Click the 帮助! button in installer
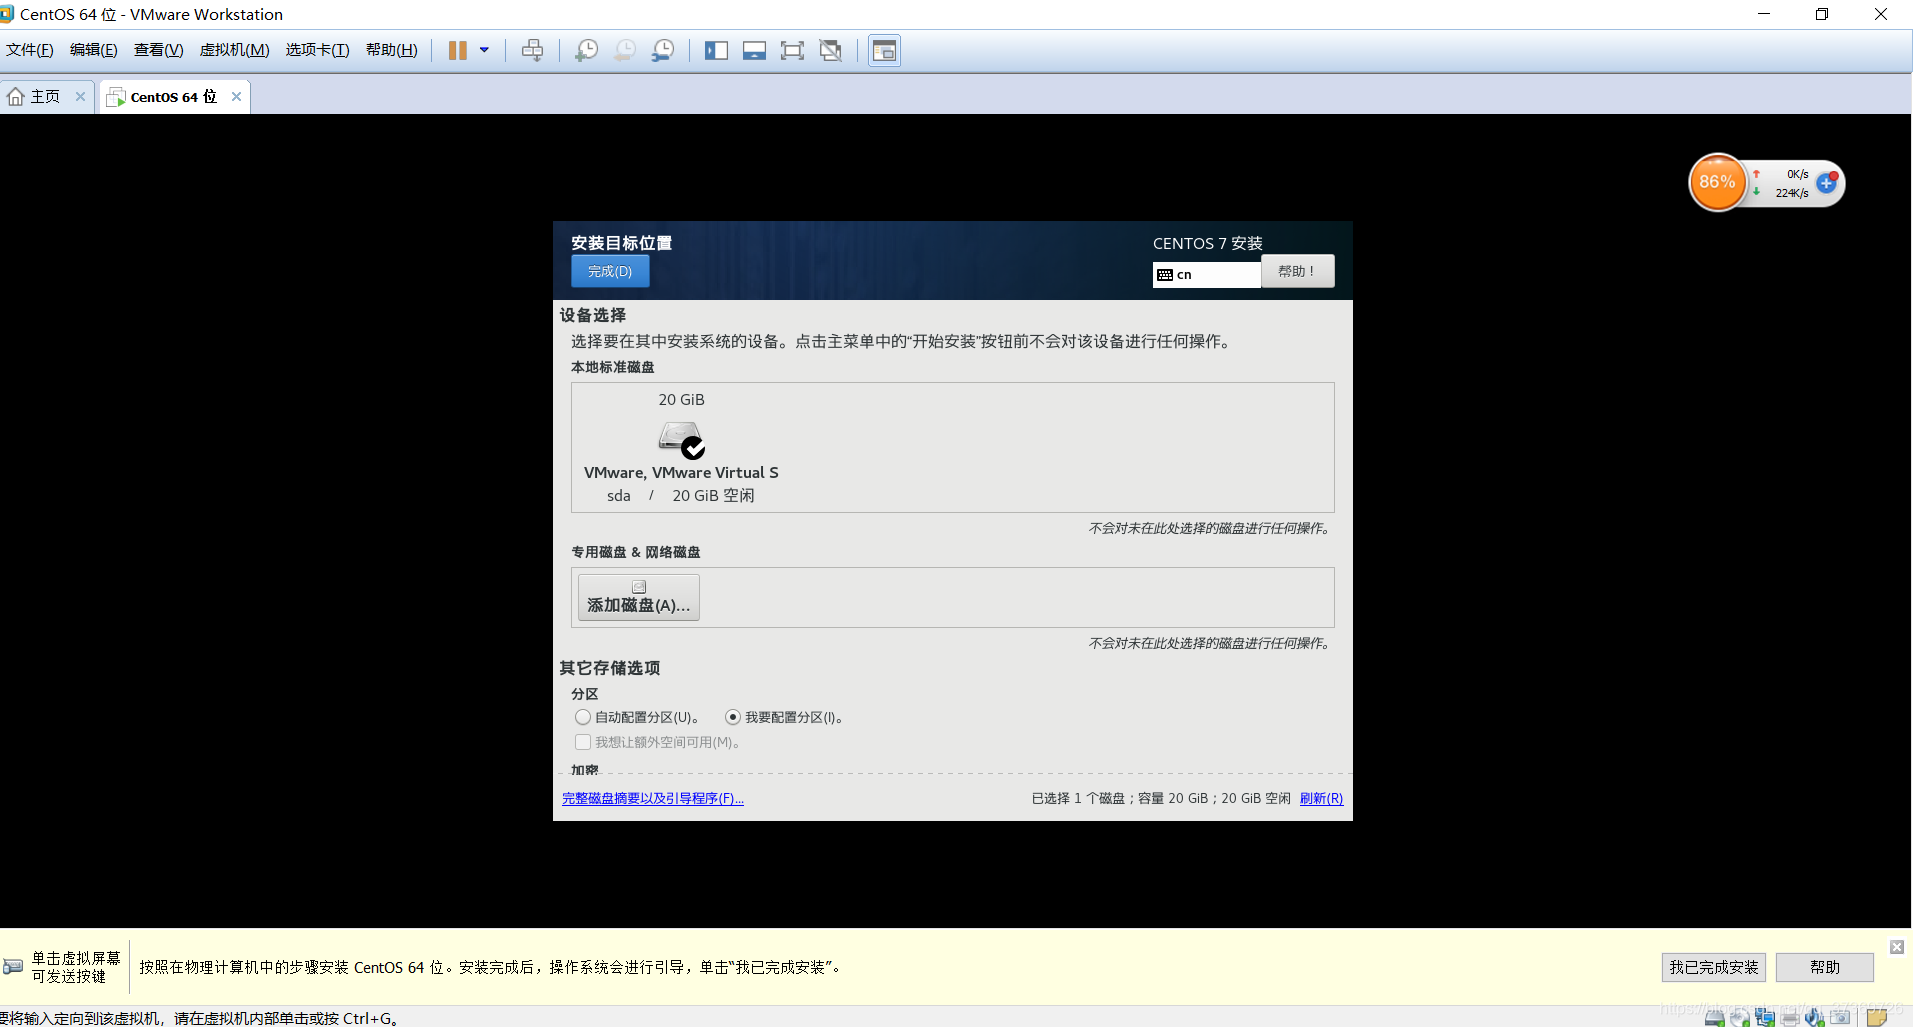The height and width of the screenshot is (1027, 1913). [x=1297, y=271]
